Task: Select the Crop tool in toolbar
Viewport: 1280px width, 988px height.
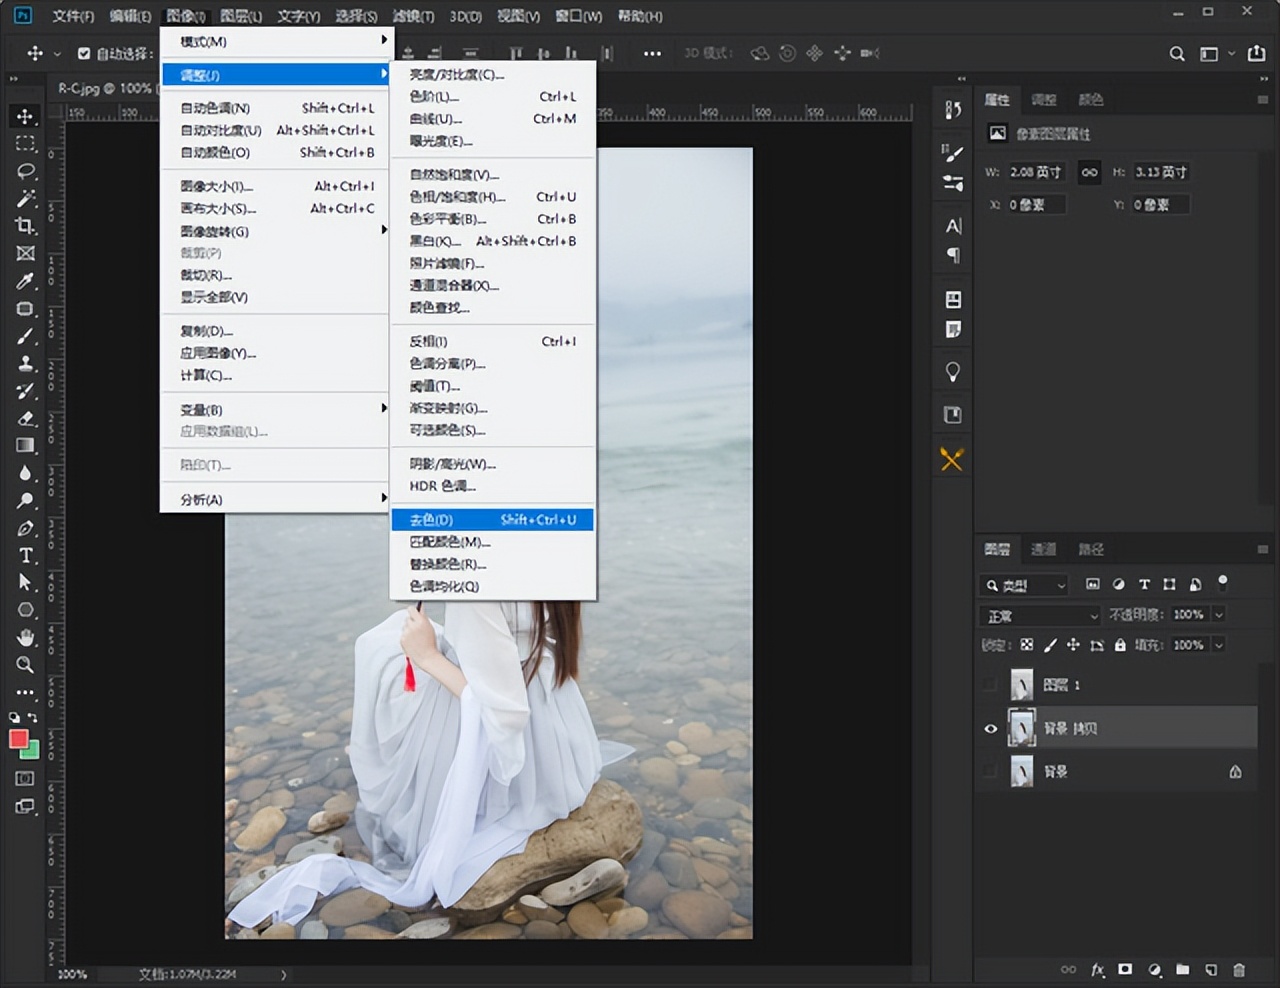Action: pyautogui.click(x=26, y=226)
